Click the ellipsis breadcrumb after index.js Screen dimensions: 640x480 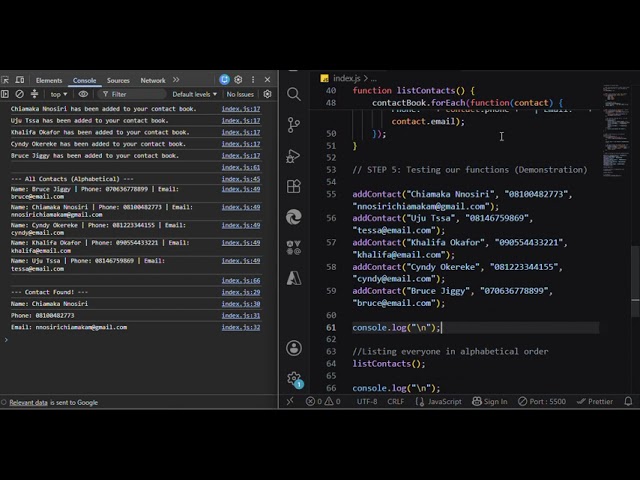[373, 78]
